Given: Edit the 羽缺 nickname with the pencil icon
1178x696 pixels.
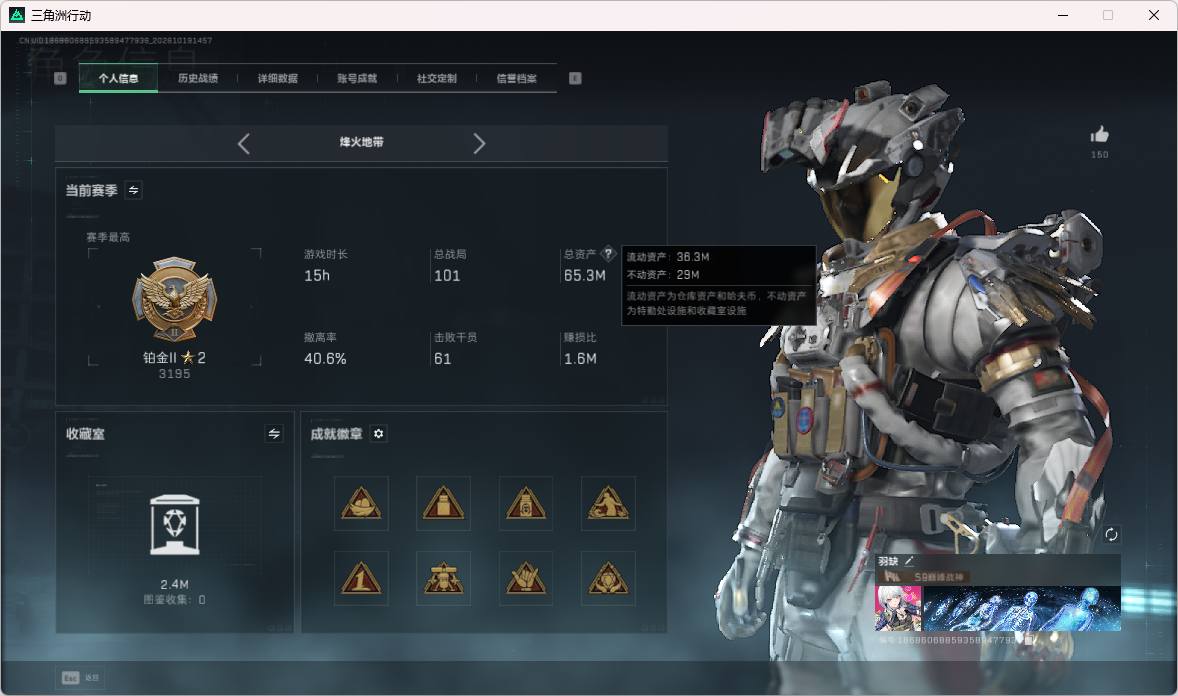Looking at the screenshot, I should 909,561.
